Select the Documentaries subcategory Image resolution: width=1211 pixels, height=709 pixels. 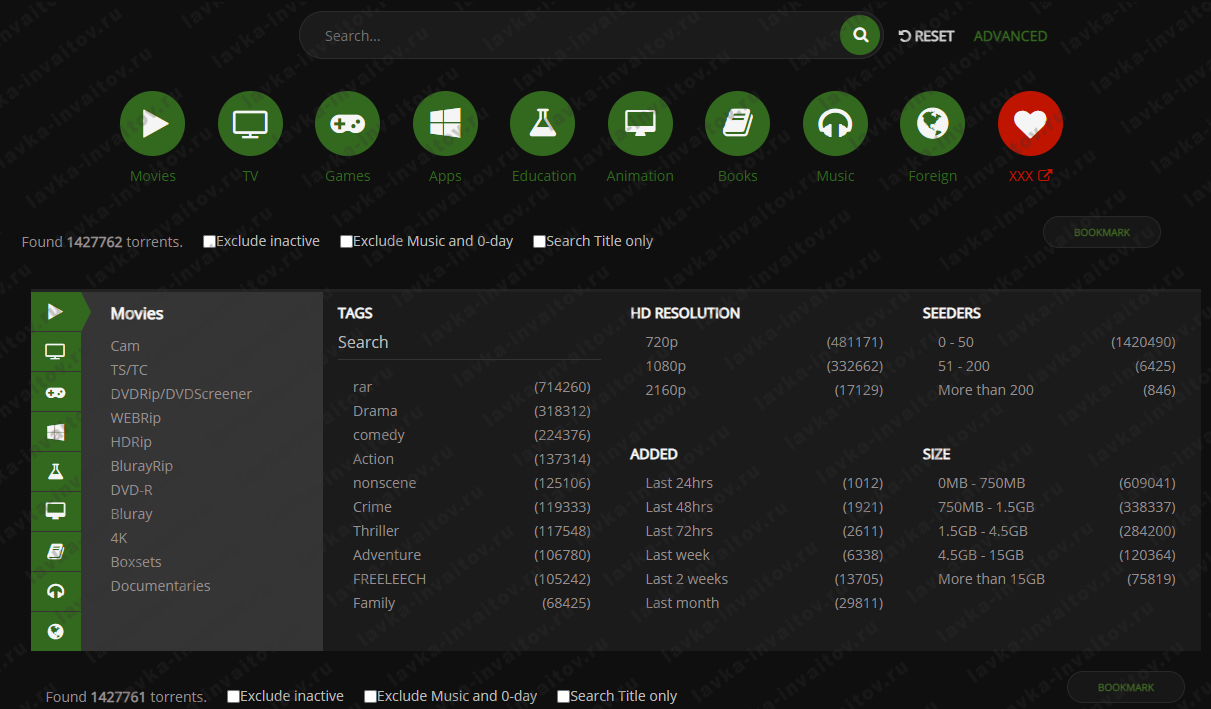tap(160, 586)
